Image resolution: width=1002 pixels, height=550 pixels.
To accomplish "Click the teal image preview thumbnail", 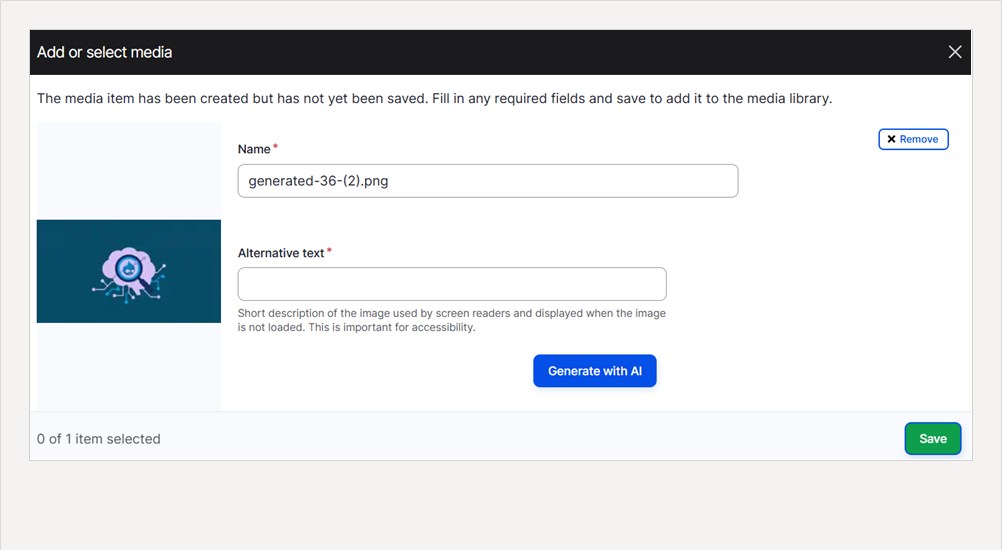I will coord(129,271).
